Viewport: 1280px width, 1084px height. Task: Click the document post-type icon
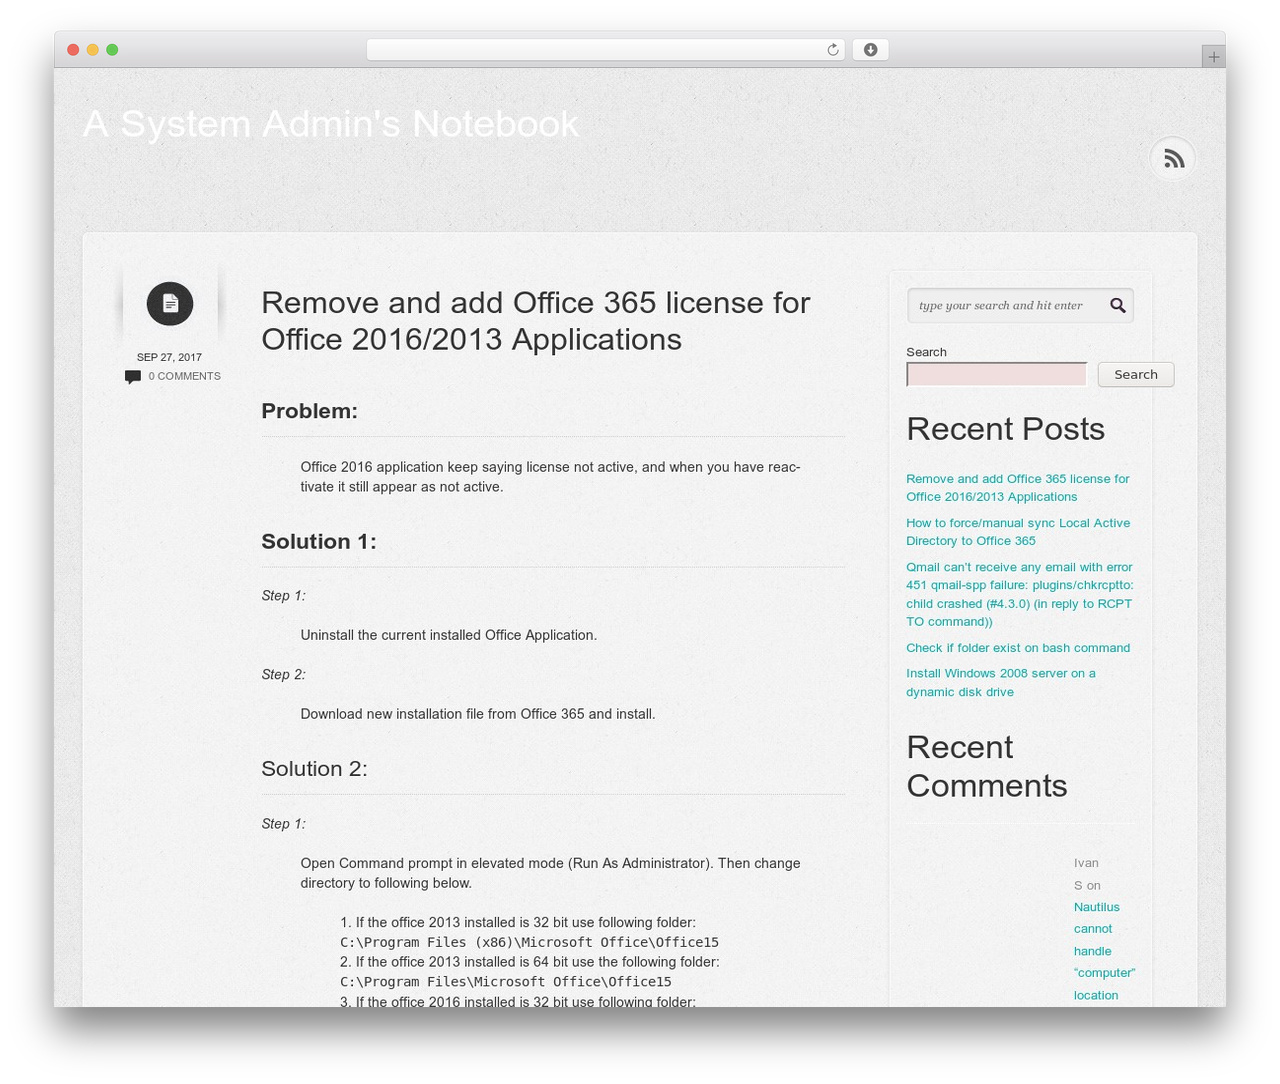coord(170,303)
